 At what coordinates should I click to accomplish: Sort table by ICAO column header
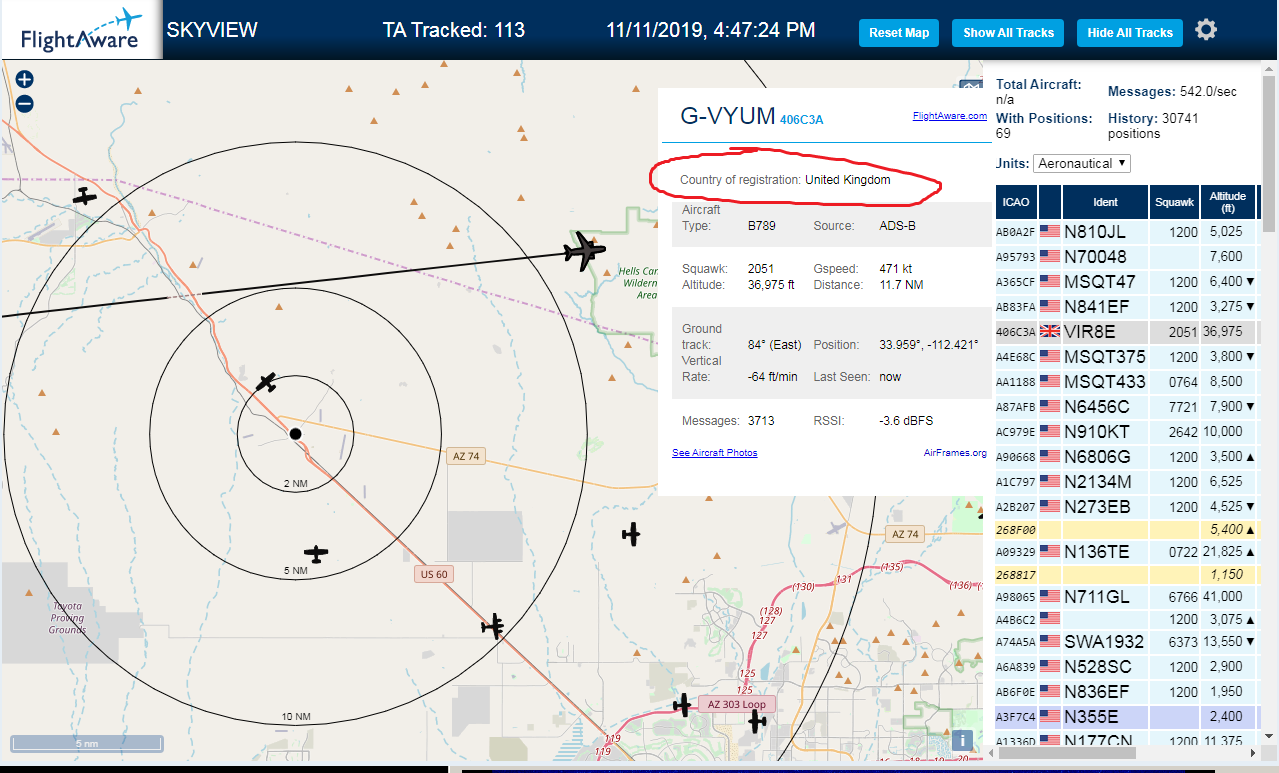coord(1016,202)
